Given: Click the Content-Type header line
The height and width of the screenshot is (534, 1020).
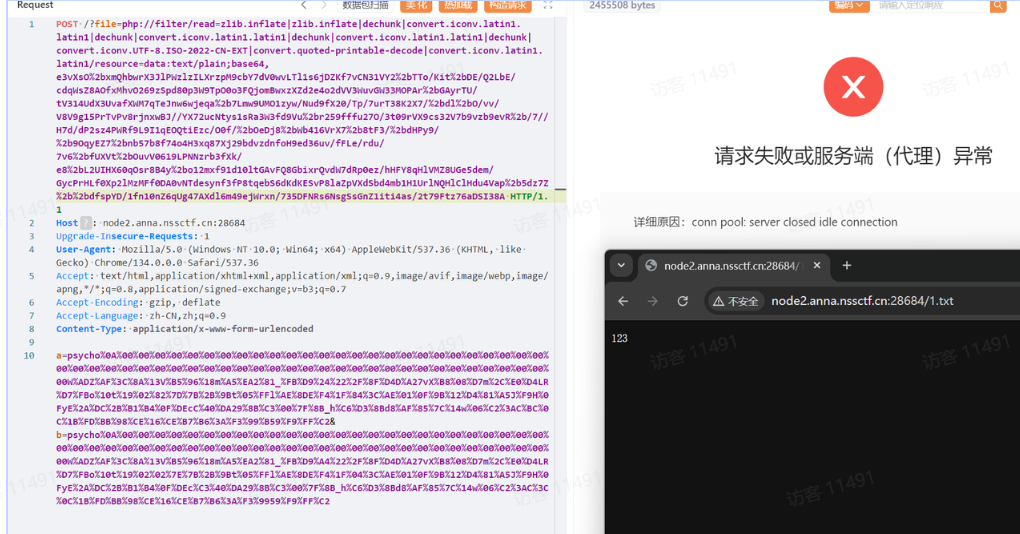Looking at the screenshot, I should tap(185, 328).
